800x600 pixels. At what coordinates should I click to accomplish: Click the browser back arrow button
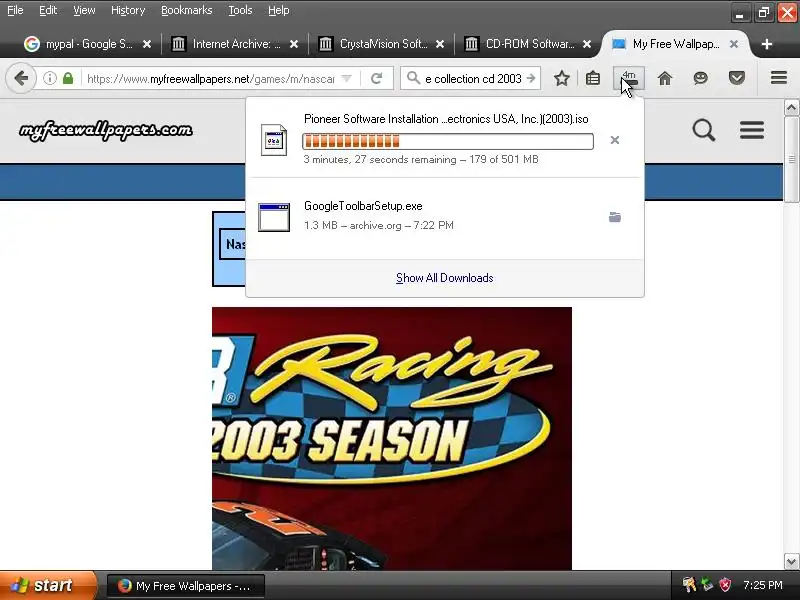(x=21, y=79)
